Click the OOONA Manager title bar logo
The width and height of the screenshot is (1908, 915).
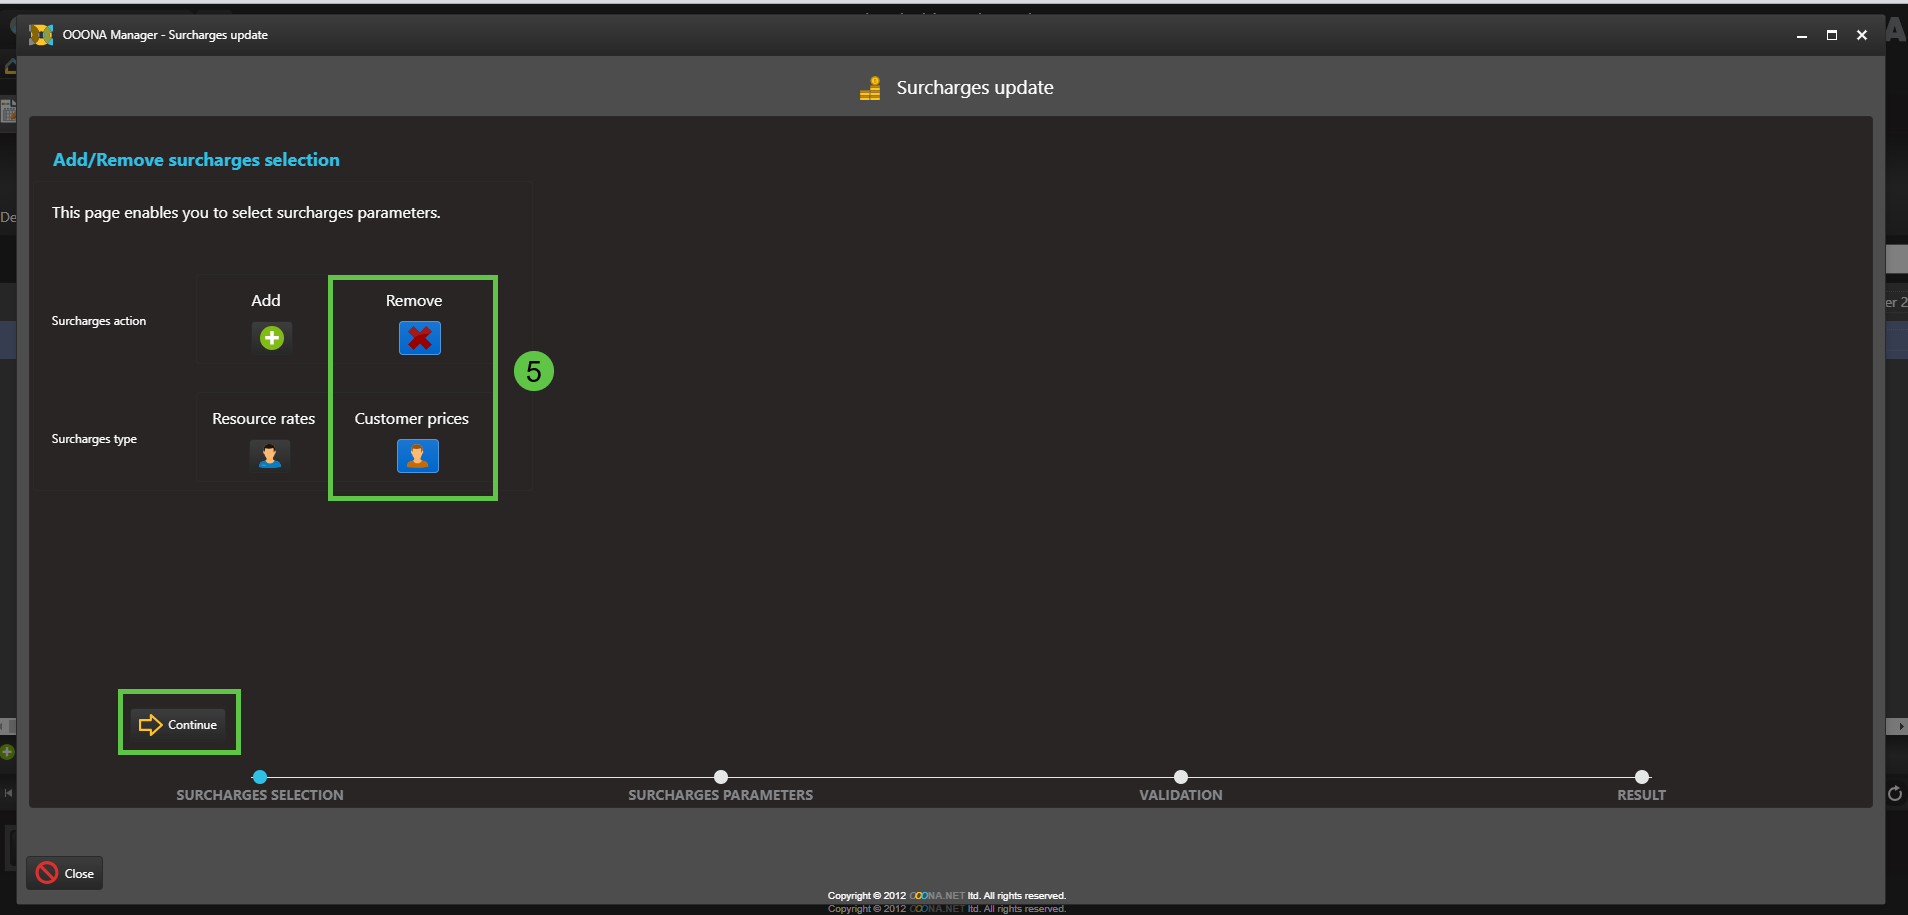pos(41,35)
